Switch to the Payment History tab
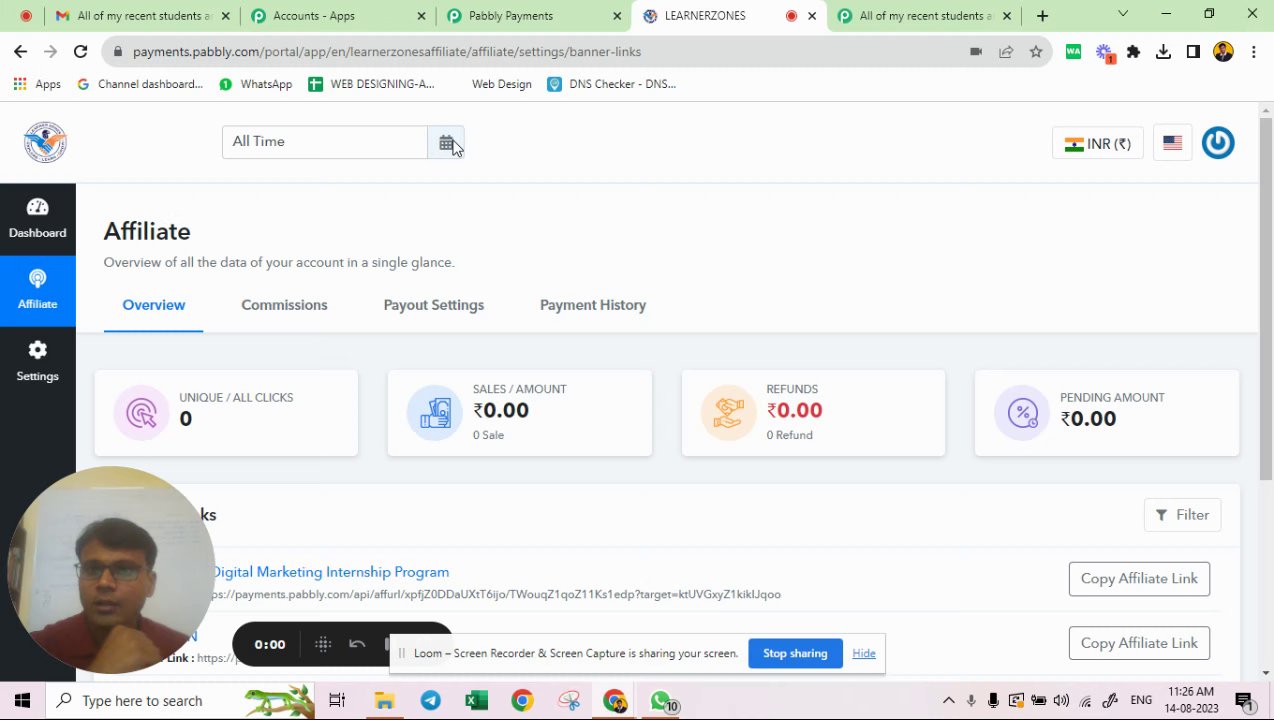Viewport: 1274px width, 720px height. [593, 305]
